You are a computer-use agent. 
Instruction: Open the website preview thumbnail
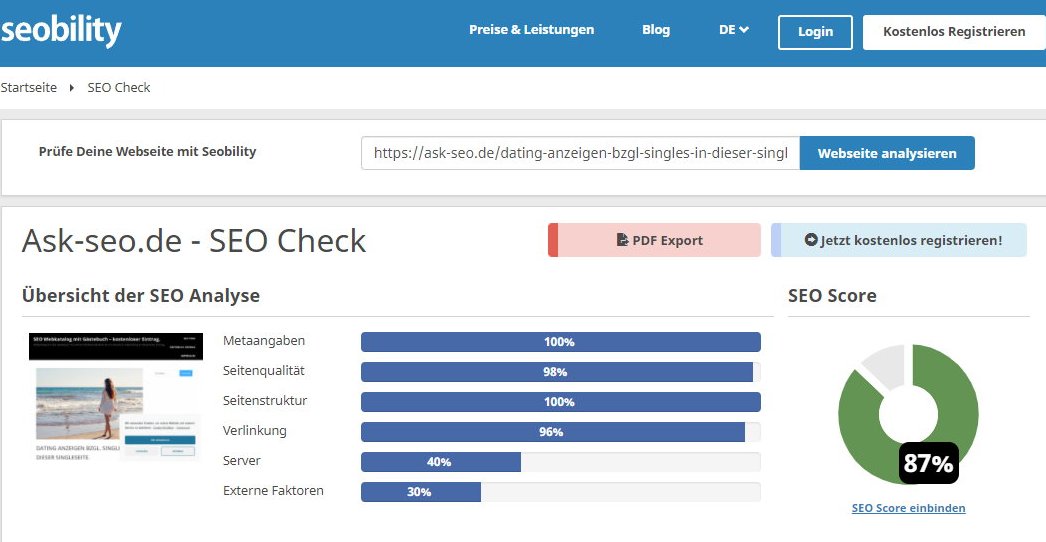[115, 398]
